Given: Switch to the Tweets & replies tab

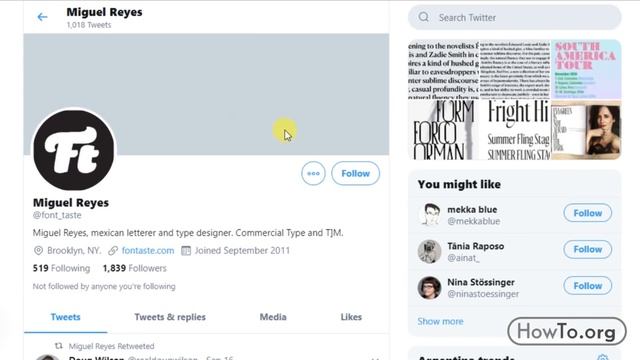Looking at the screenshot, I should point(170,317).
